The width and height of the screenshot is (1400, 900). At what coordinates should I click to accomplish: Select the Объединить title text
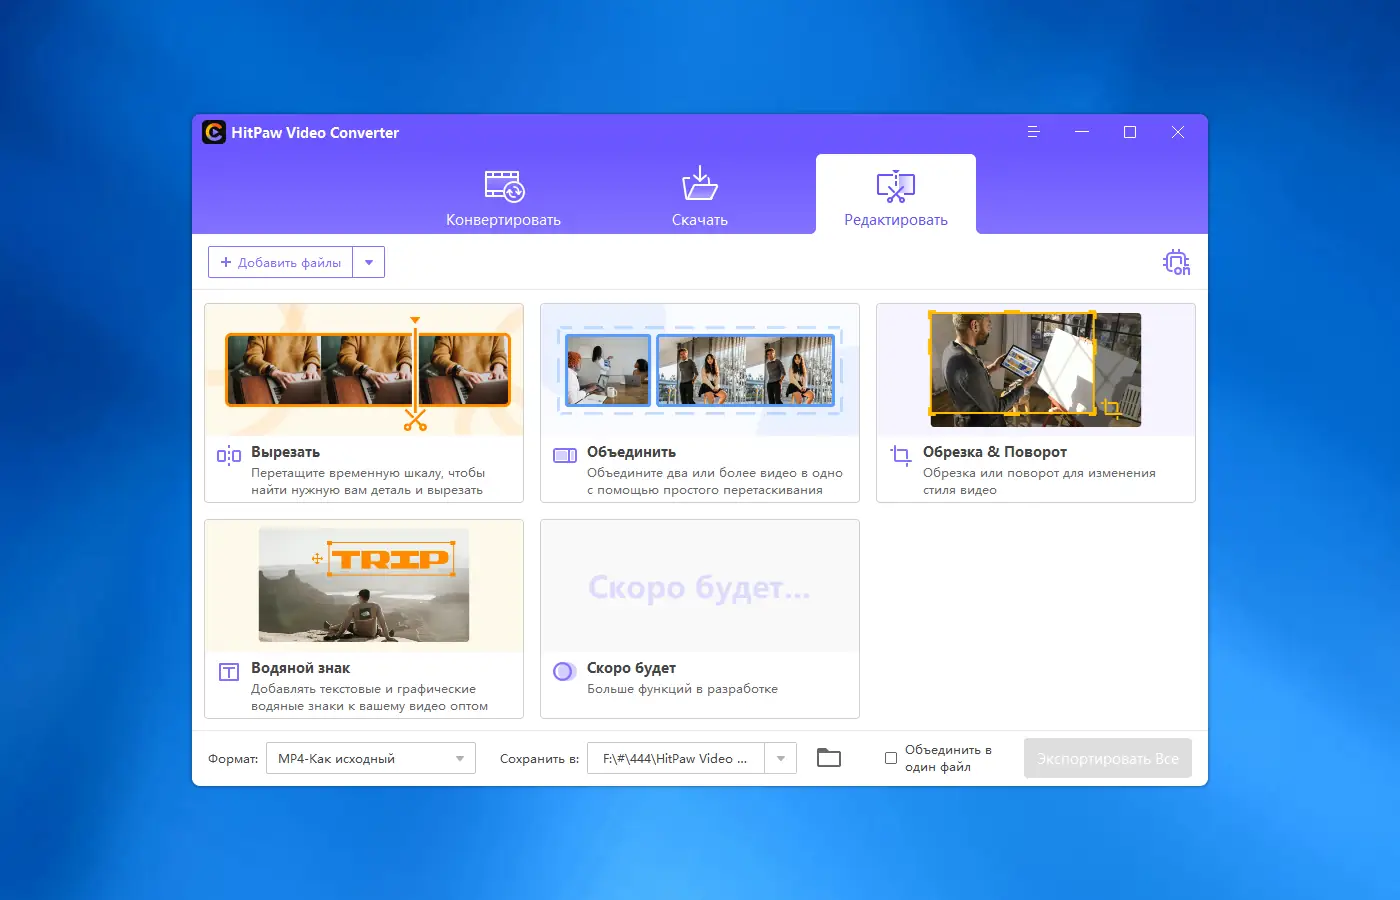coord(631,452)
